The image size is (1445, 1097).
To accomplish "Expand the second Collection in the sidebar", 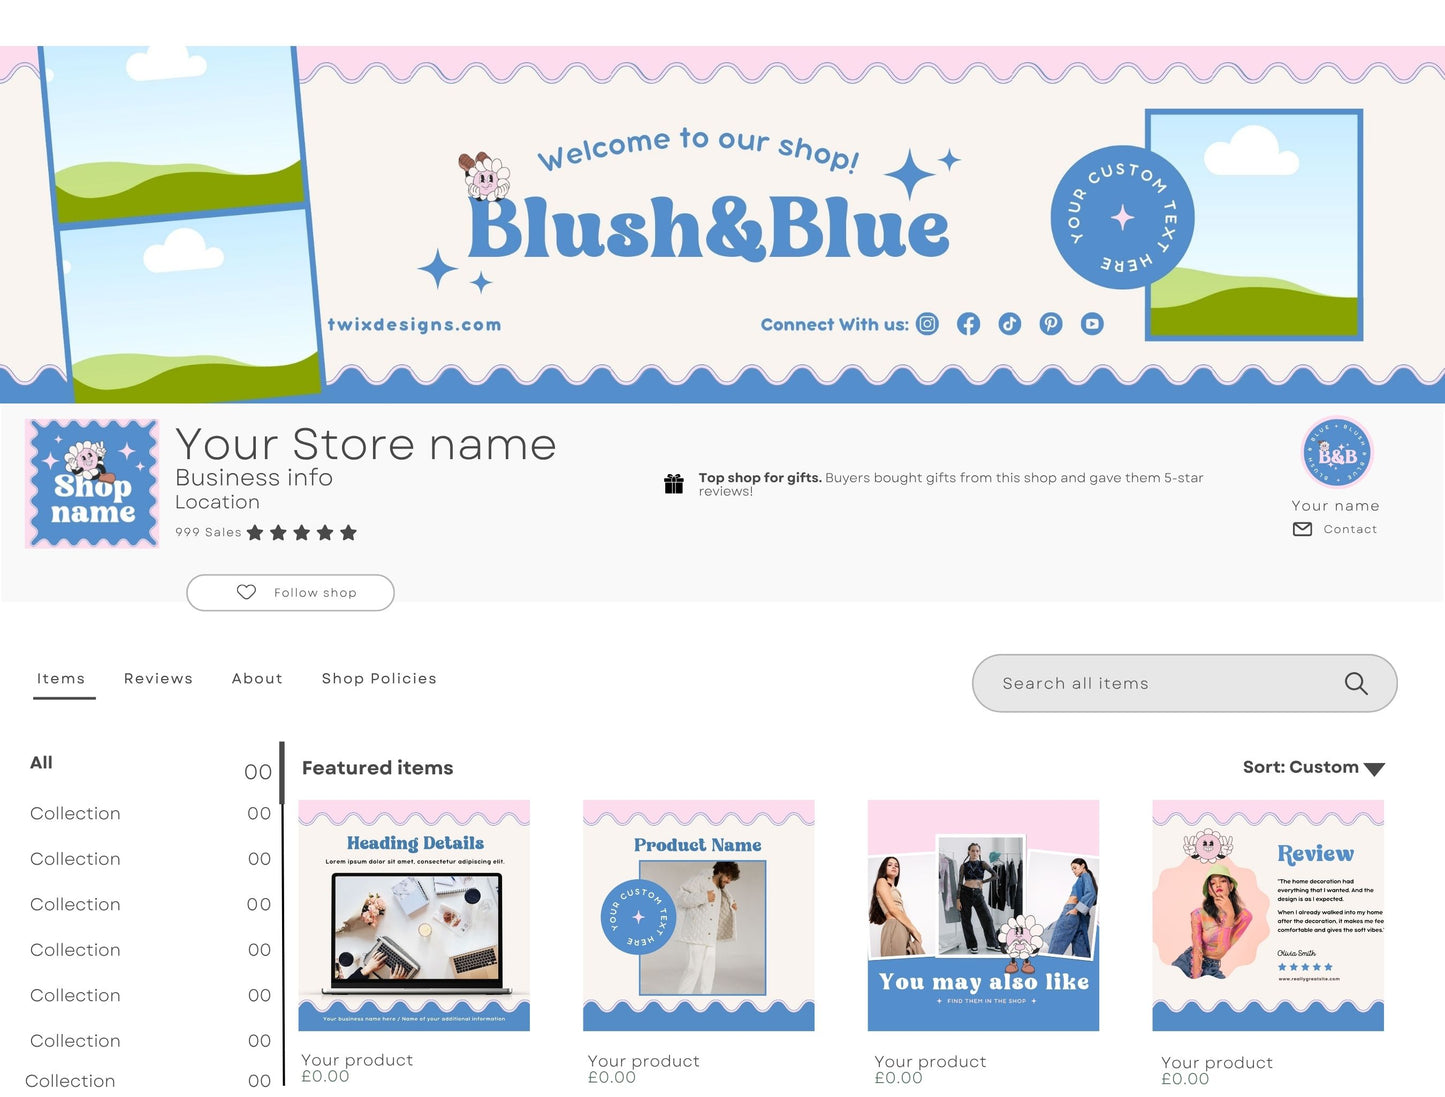I will tap(75, 859).
